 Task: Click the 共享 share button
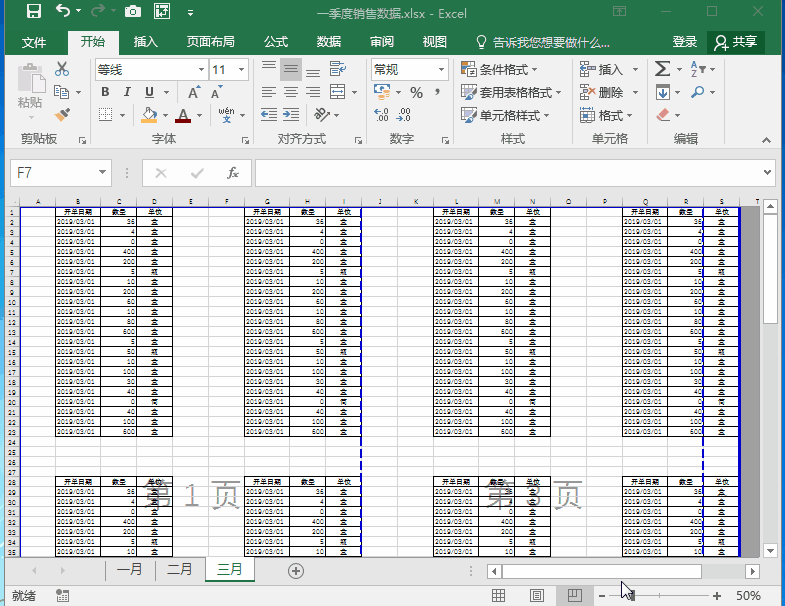tap(736, 42)
